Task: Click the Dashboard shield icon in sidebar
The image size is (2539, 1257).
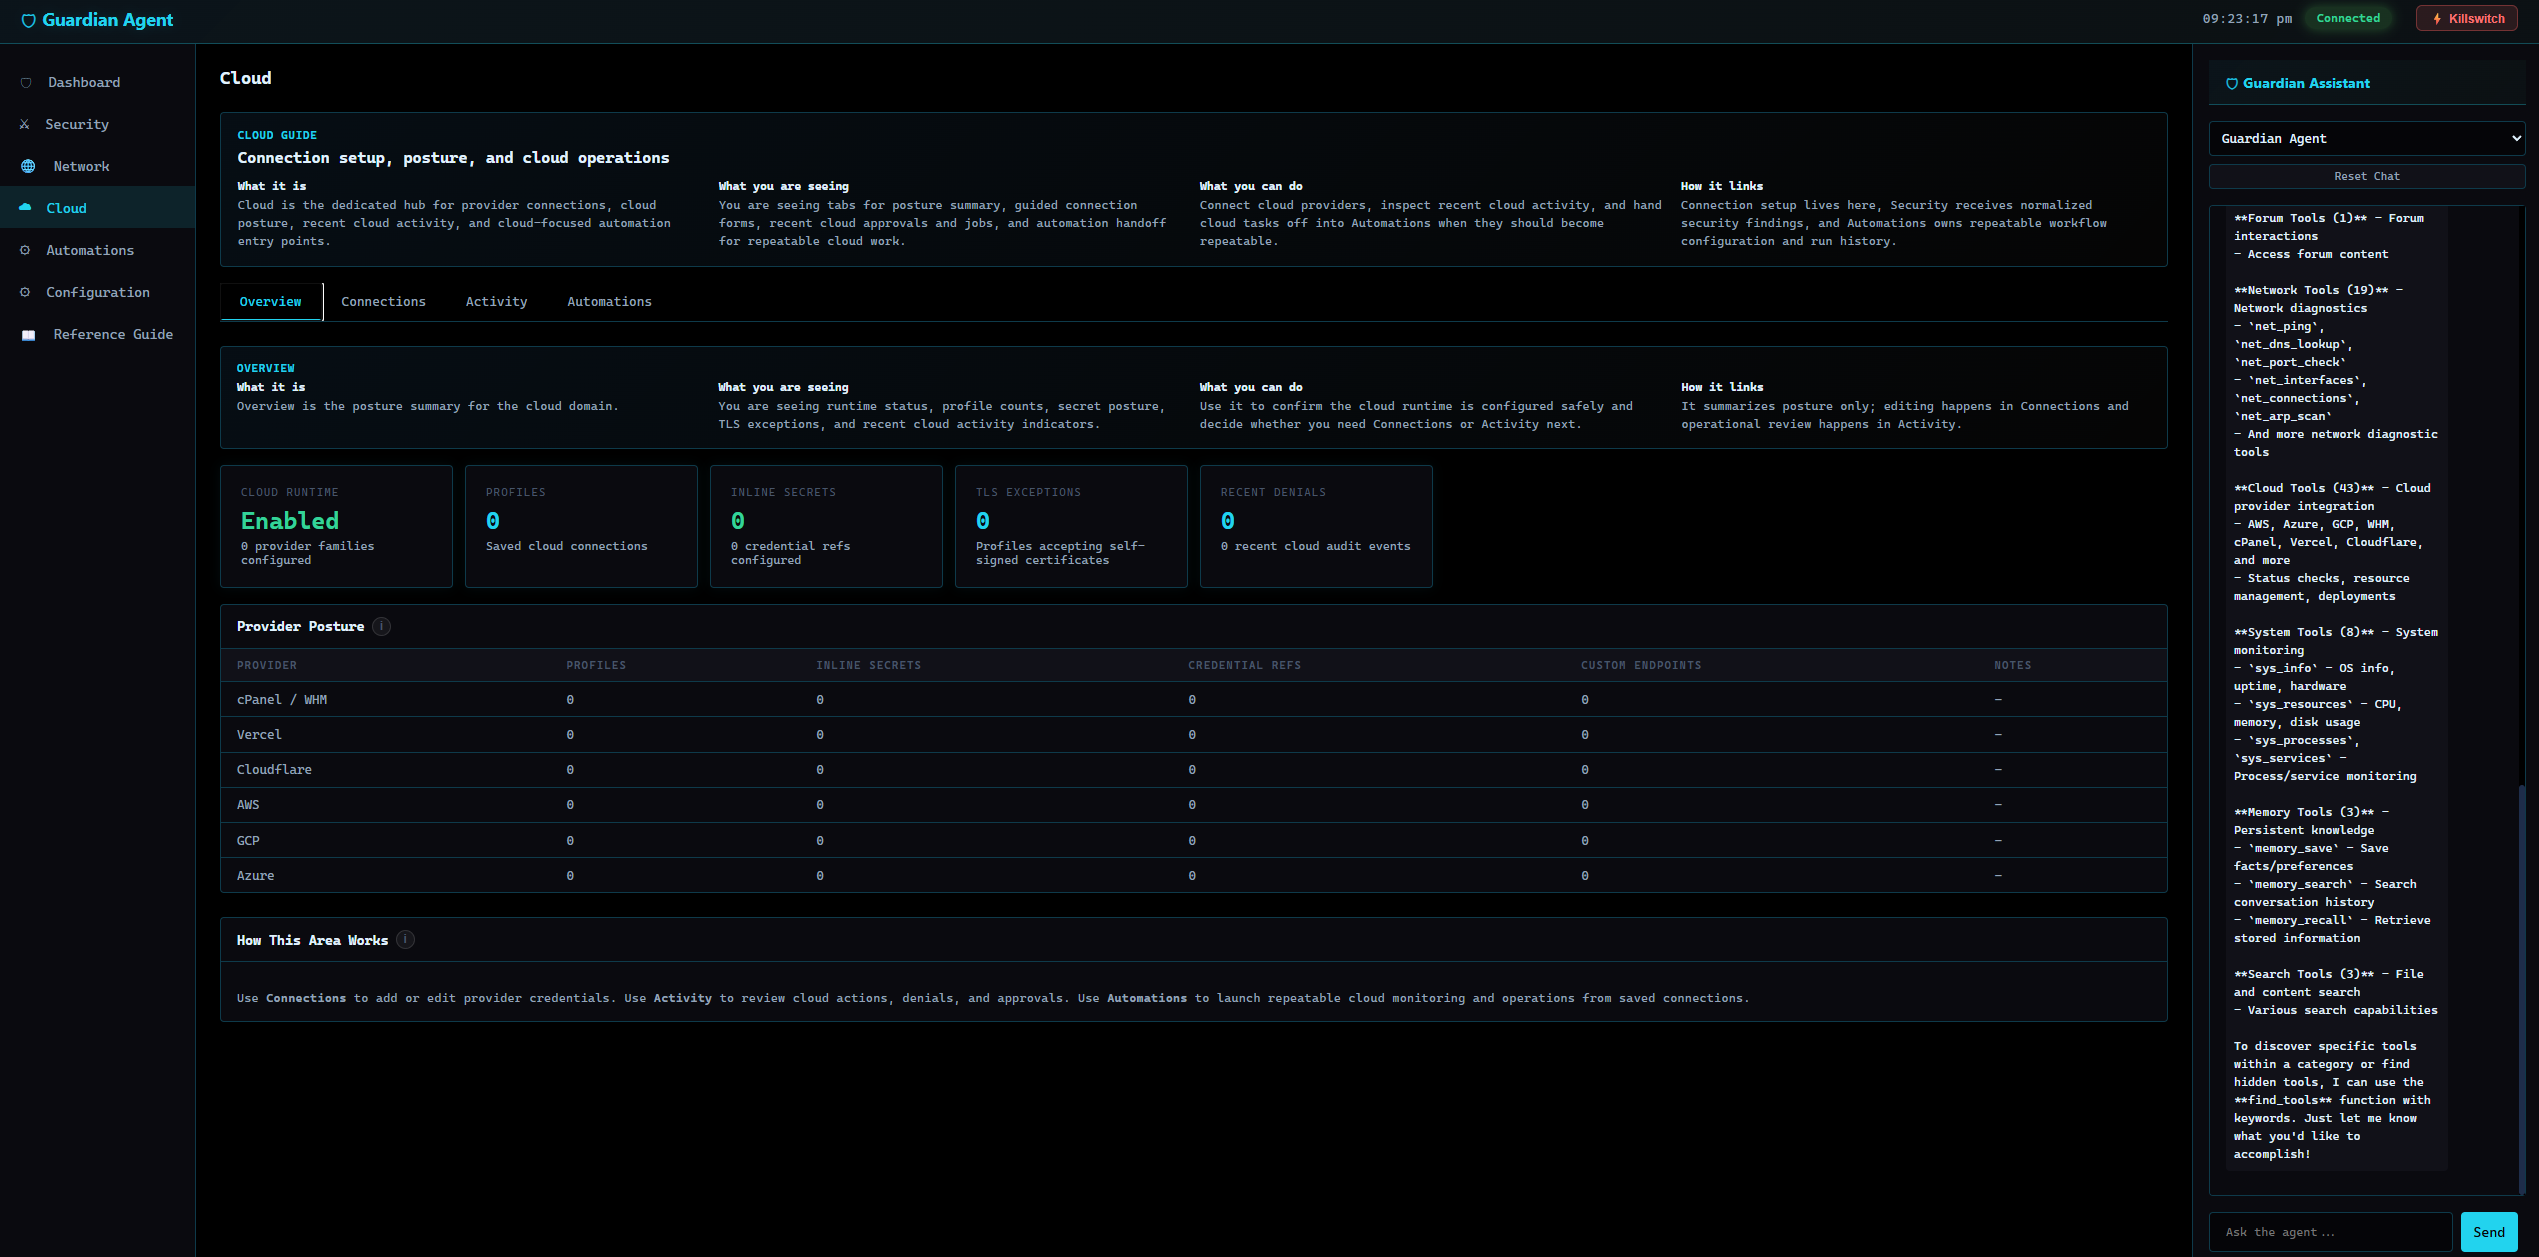Action: [26, 83]
